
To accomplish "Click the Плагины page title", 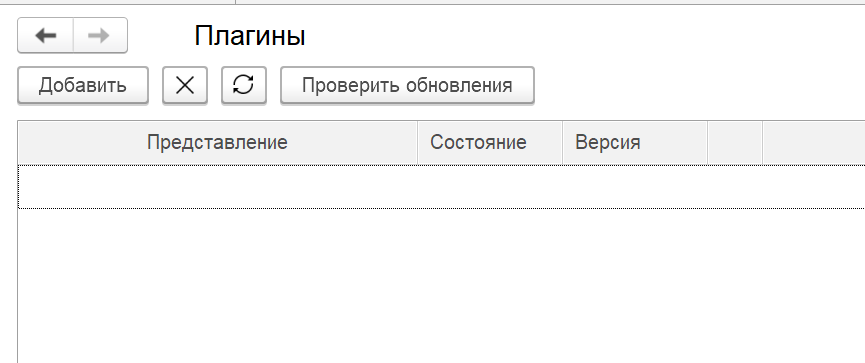I will pos(250,36).
